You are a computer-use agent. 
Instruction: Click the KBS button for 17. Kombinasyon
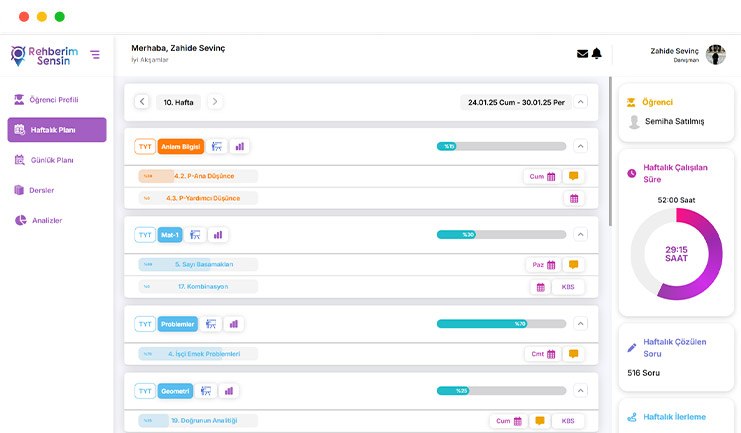pos(568,287)
